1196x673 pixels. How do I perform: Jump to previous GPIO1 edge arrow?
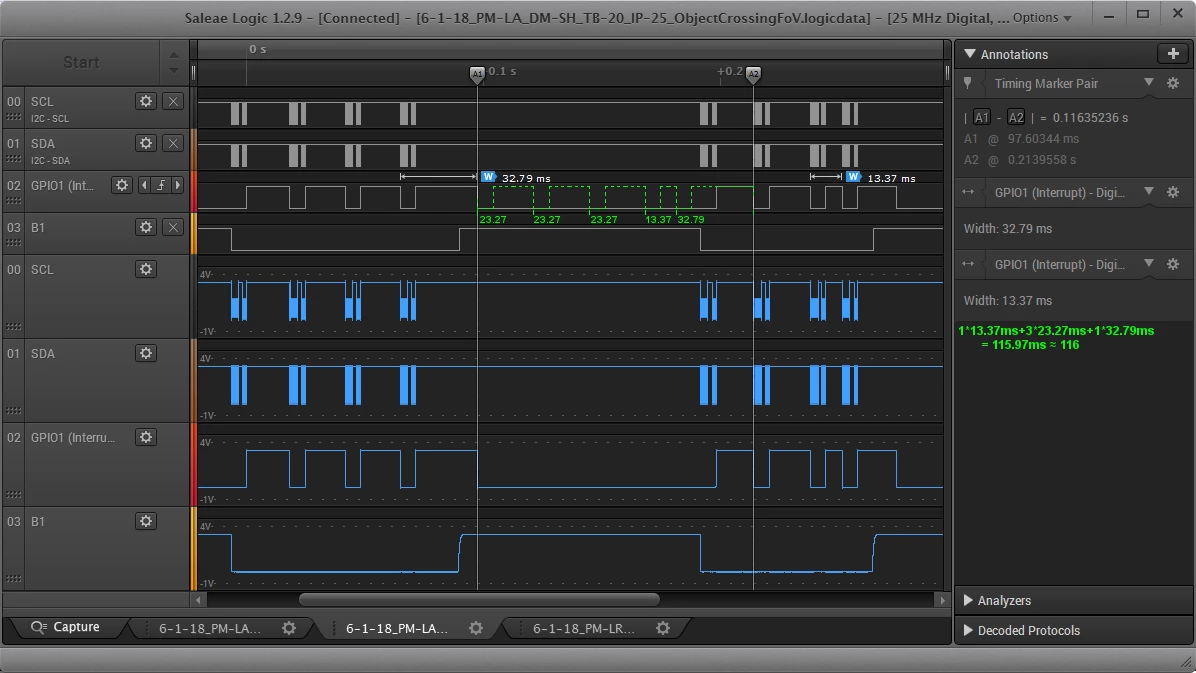coord(144,185)
